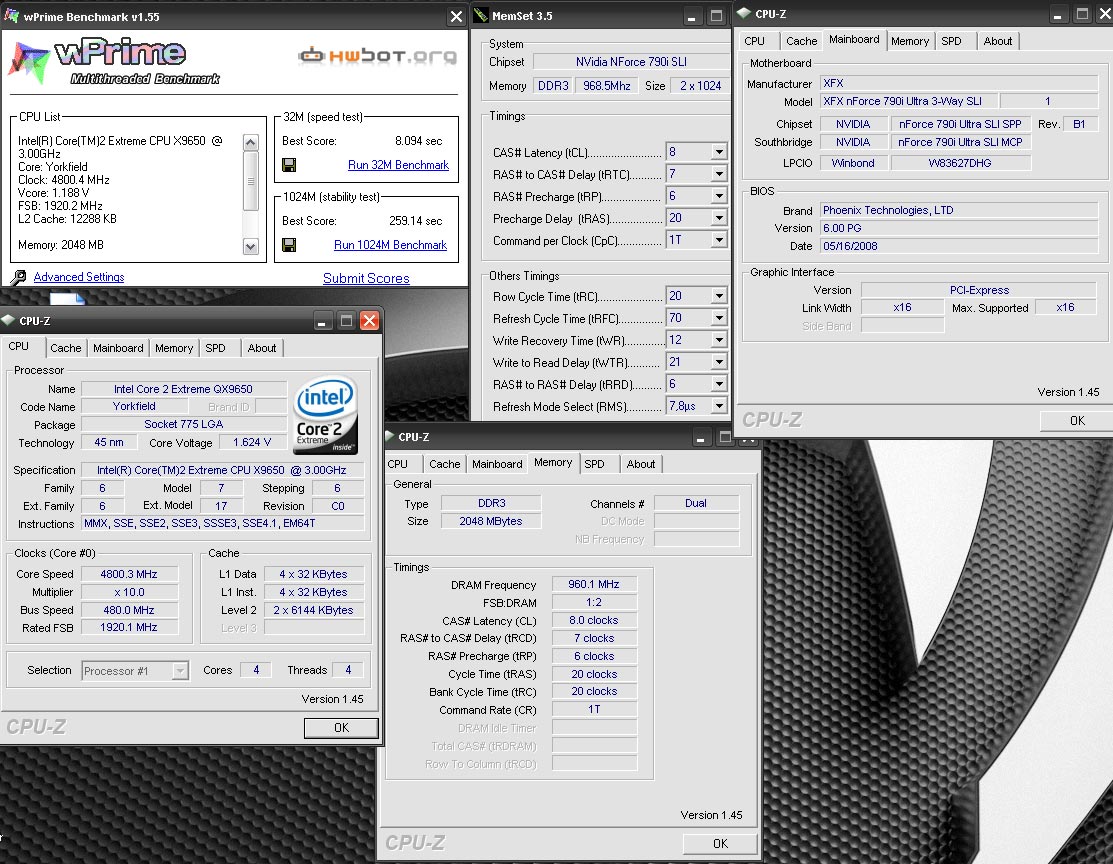Switch to Mainboard tab in CPU-Z CPU window
Screen dimensions: 1113x864
[x=118, y=348]
